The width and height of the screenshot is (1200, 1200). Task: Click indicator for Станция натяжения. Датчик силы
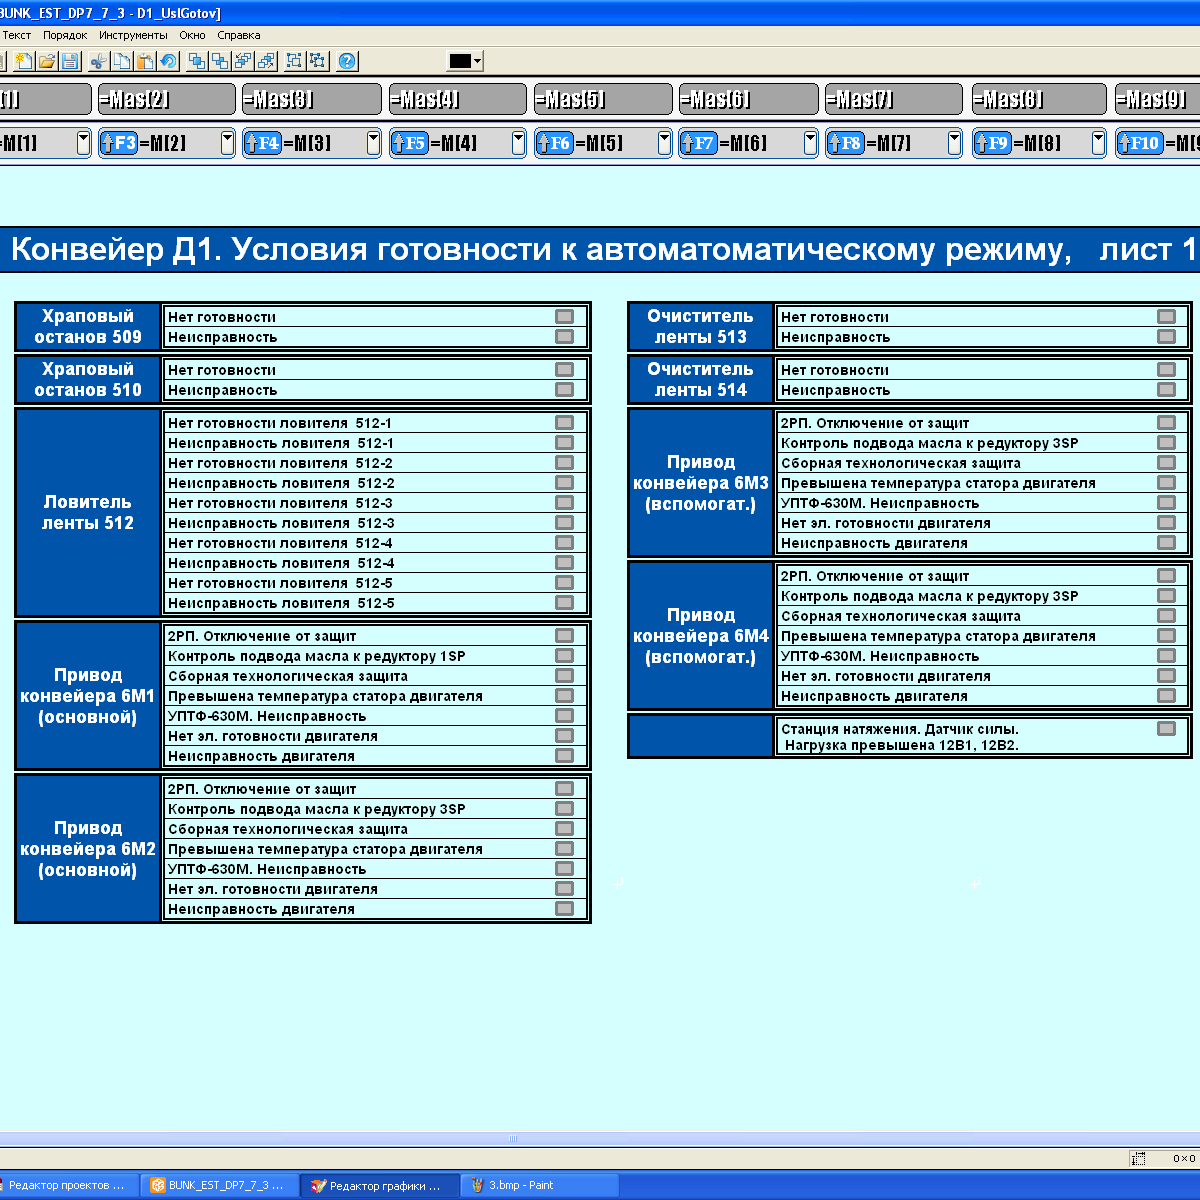click(1167, 728)
